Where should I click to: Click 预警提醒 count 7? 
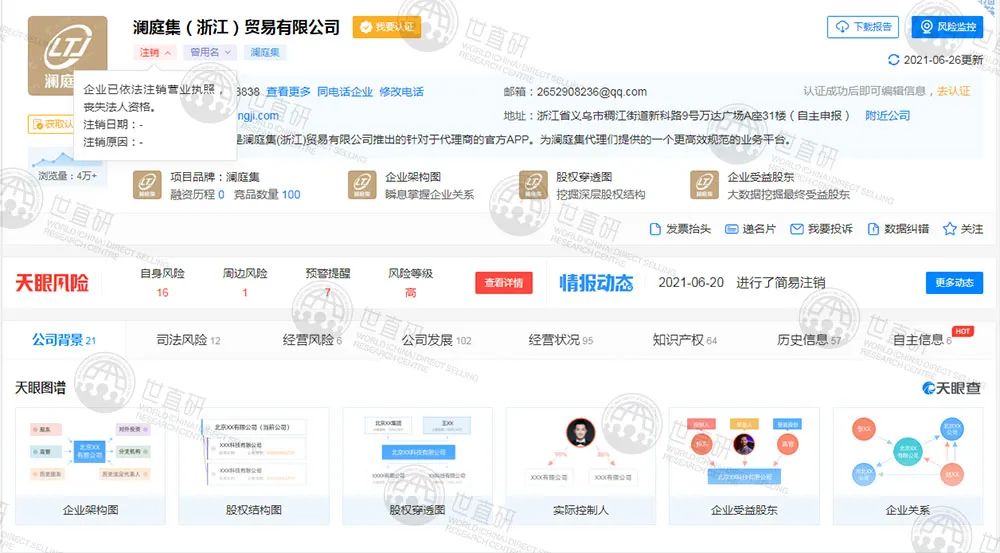(x=328, y=293)
